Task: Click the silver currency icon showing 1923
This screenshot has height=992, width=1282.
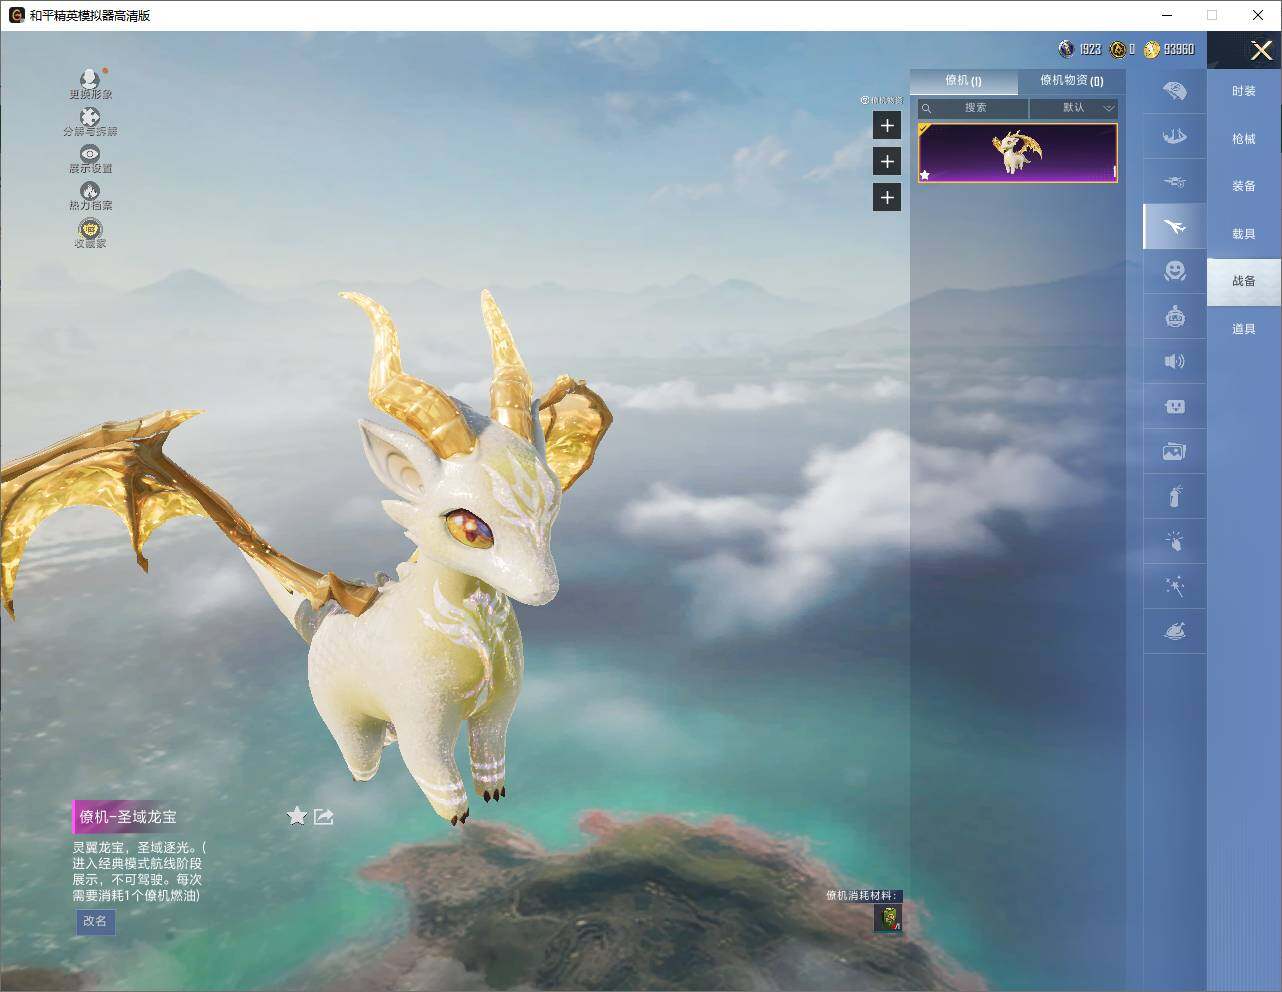Action: pos(1067,49)
